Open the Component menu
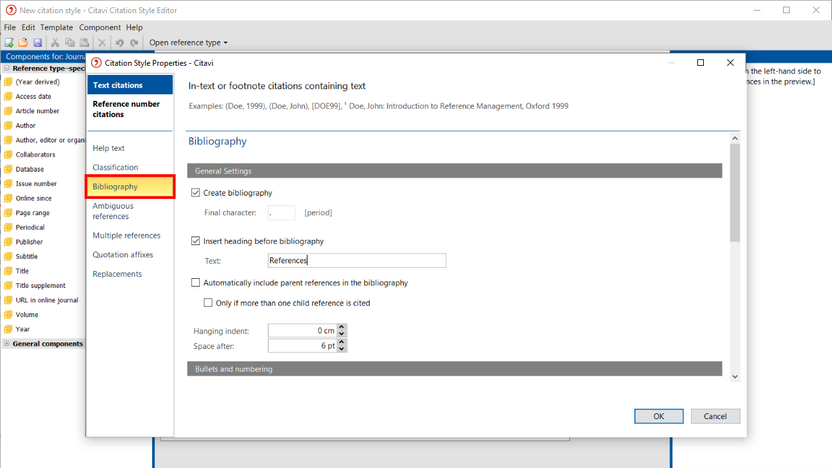The height and width of the screenshot is (468, 832). click(x=100, y=27)
